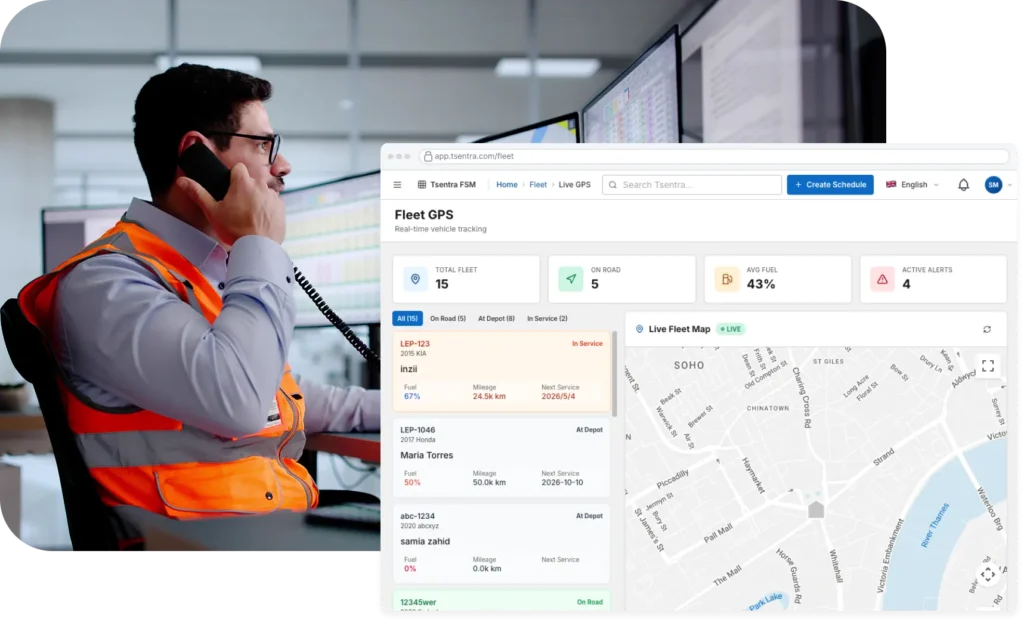Go to Home breadcrumb link

507,185
